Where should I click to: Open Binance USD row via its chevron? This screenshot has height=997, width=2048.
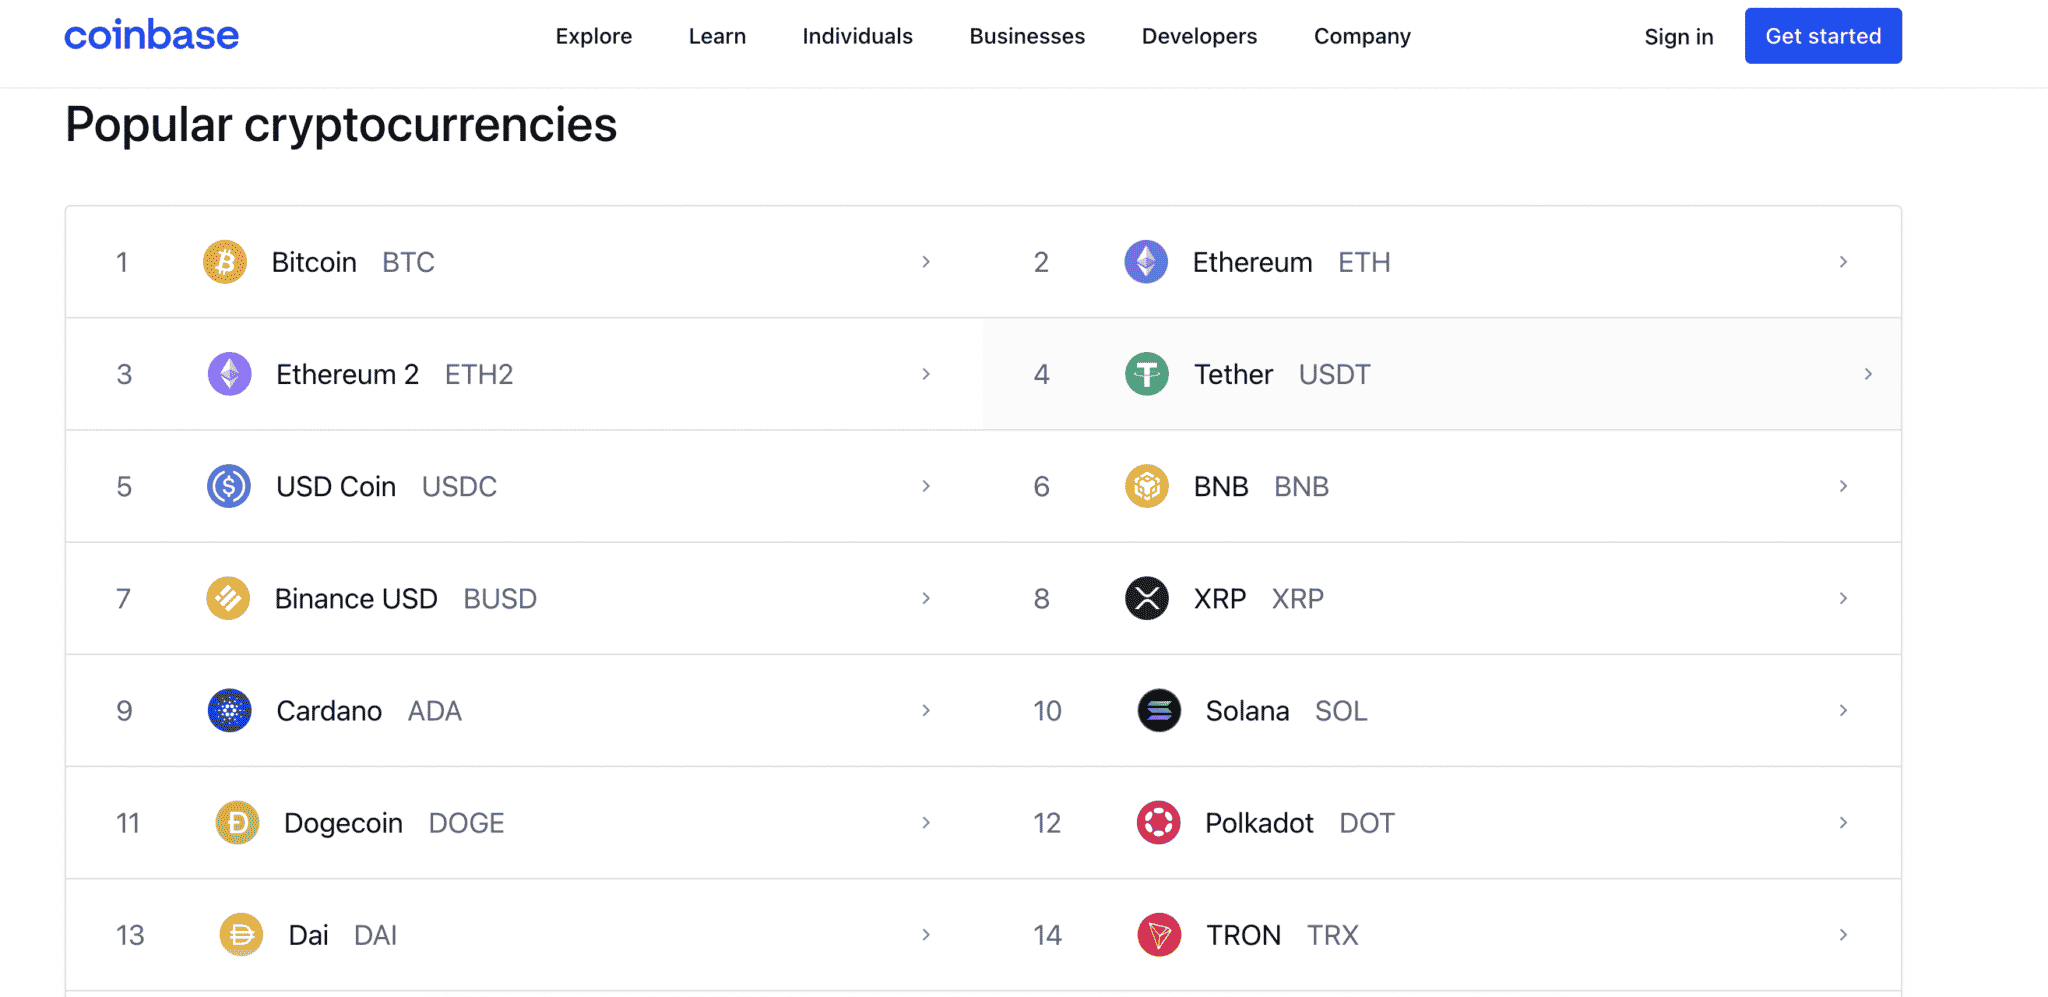926,598
